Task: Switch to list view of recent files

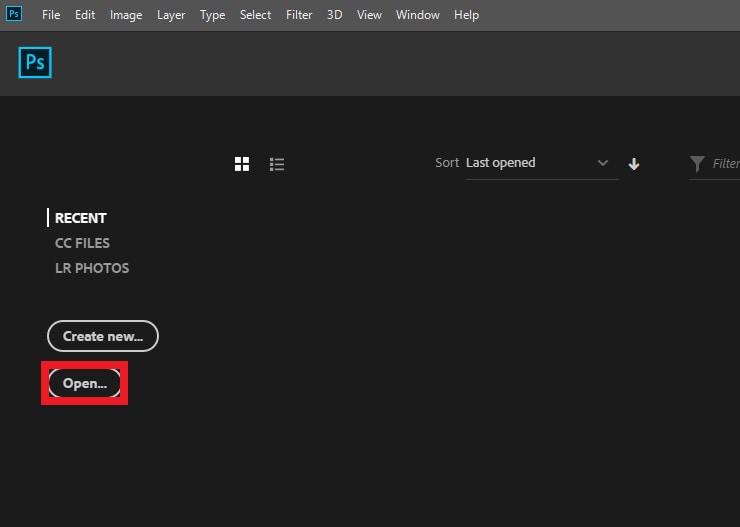Action: pos(277,164)
